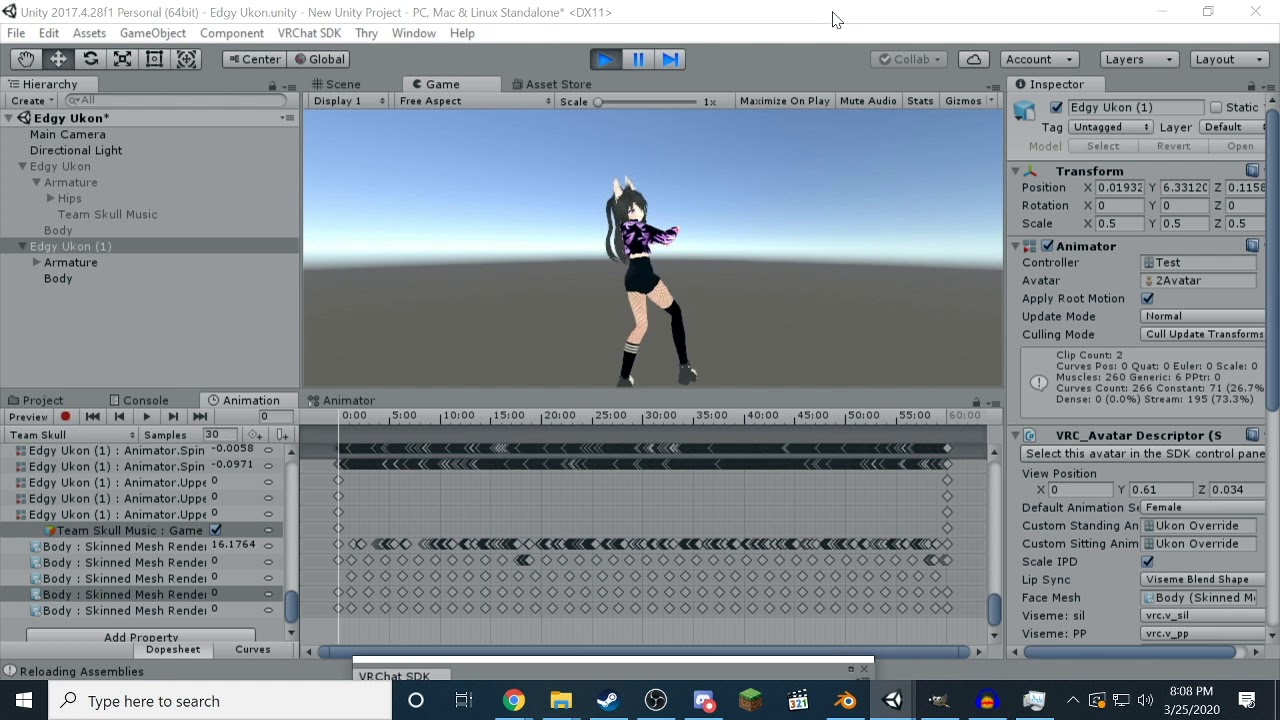Select the Rect transform tool

point(154,59)
